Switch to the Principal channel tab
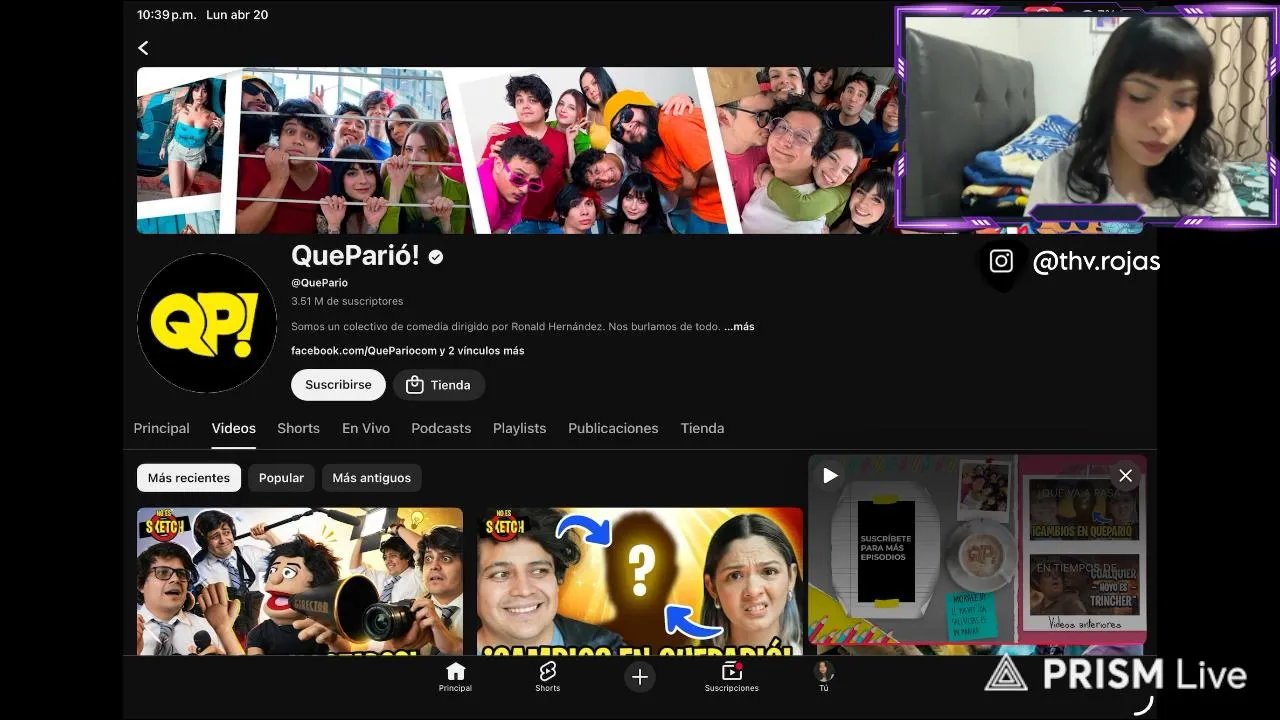The height and width of the screenshot is (720, 1280). click(161, 428)
